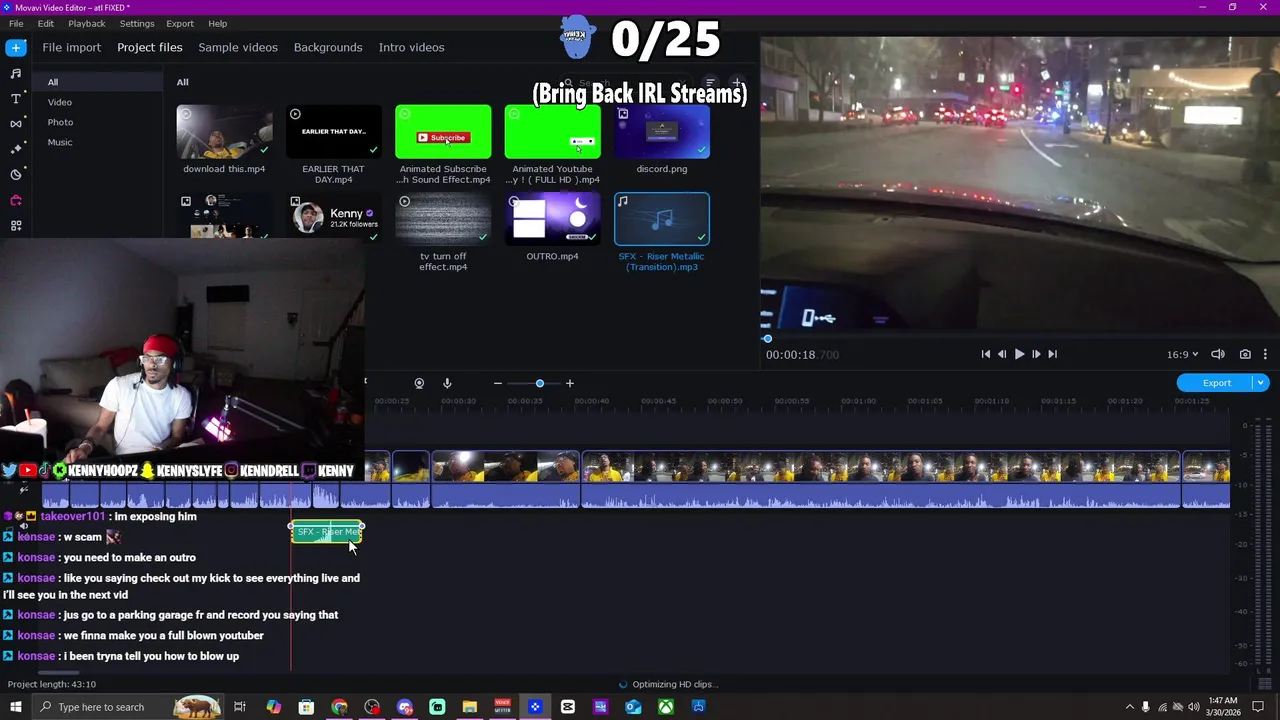1280x720 pixels.
Task: Select OUTRO.mp4 thumbnail
Action: [552, 219]
